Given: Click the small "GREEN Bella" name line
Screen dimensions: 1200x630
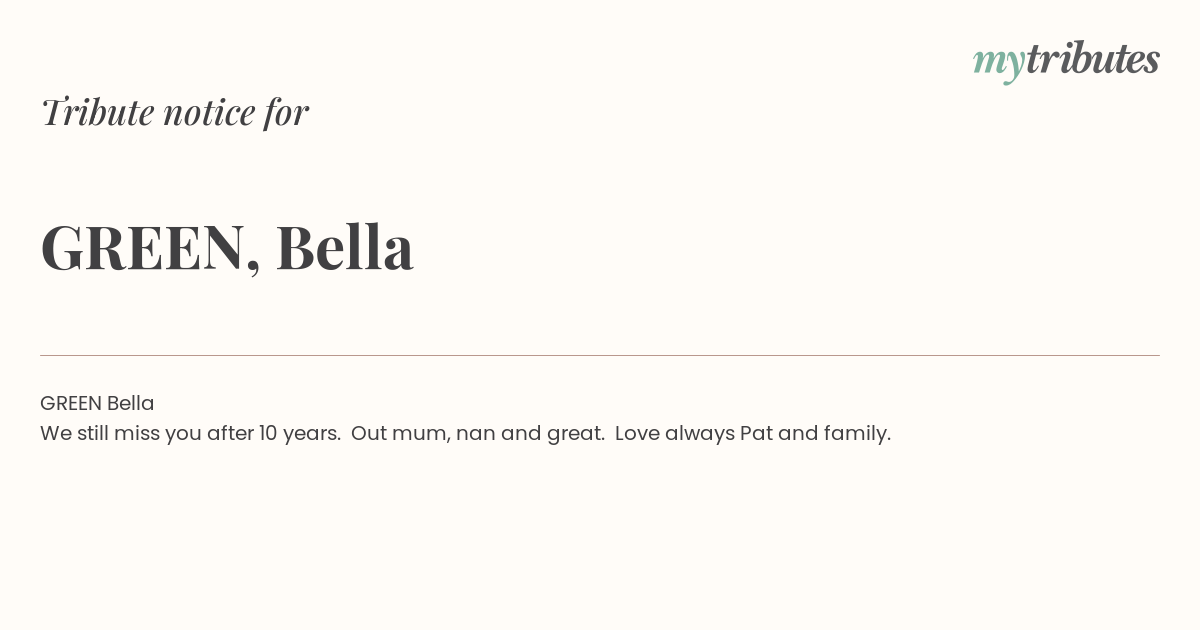Looking at the screenshot, I should click(x=97, y=403).
